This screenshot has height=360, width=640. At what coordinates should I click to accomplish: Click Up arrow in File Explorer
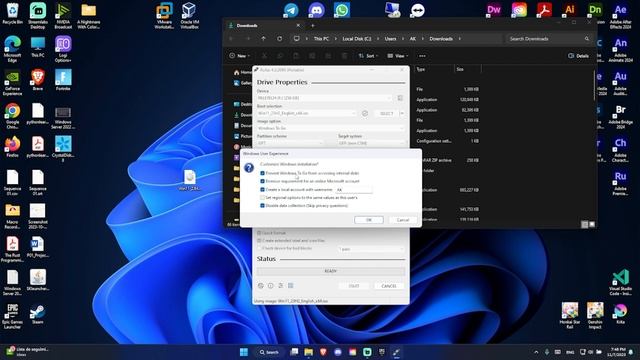tap(264, 39)
